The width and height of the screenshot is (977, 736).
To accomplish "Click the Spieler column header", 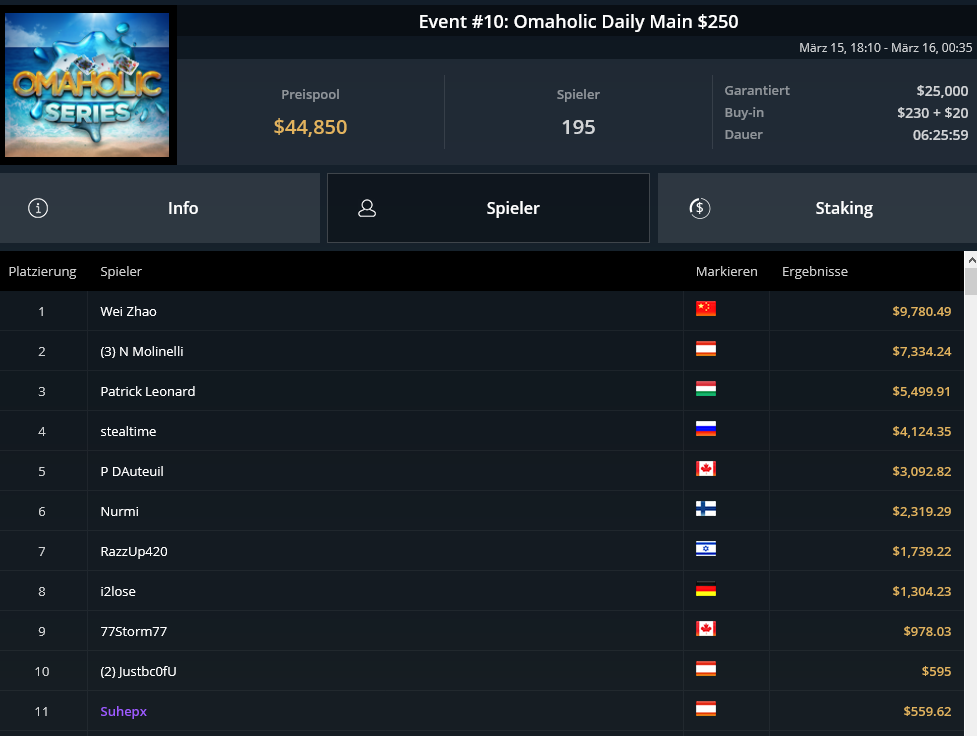I will (121, 271).
